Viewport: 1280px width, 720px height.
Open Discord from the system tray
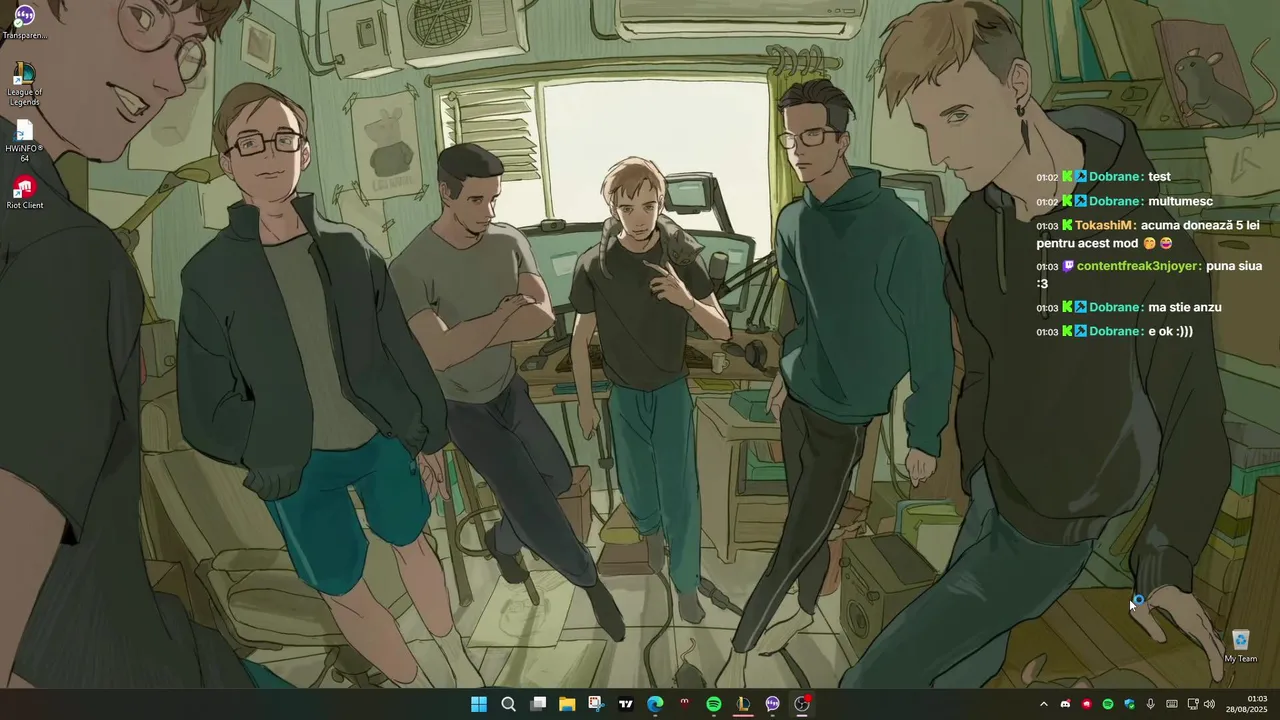point(1065,704)
